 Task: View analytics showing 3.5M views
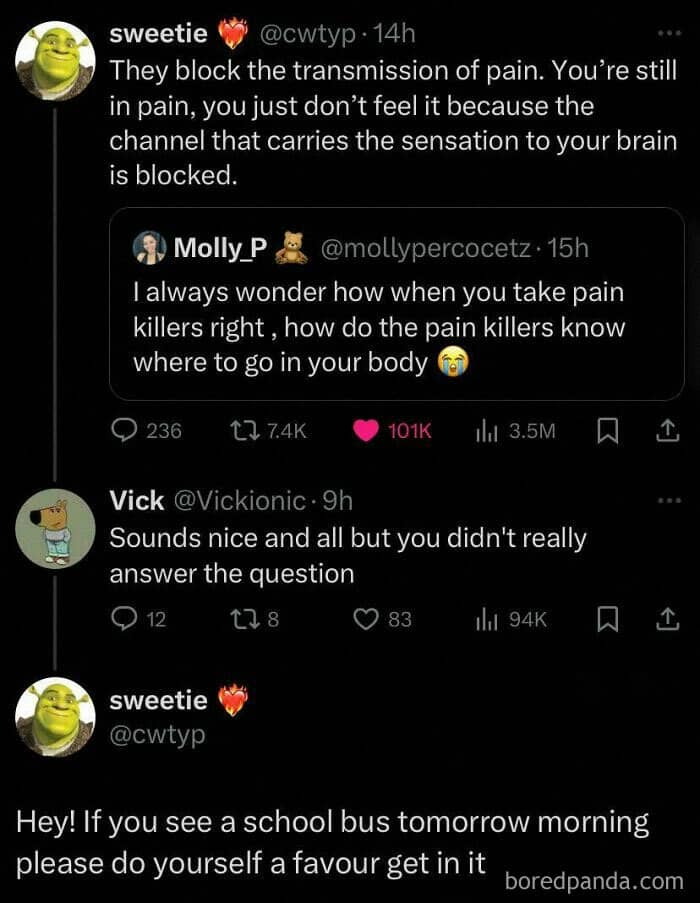coord(486,431)
